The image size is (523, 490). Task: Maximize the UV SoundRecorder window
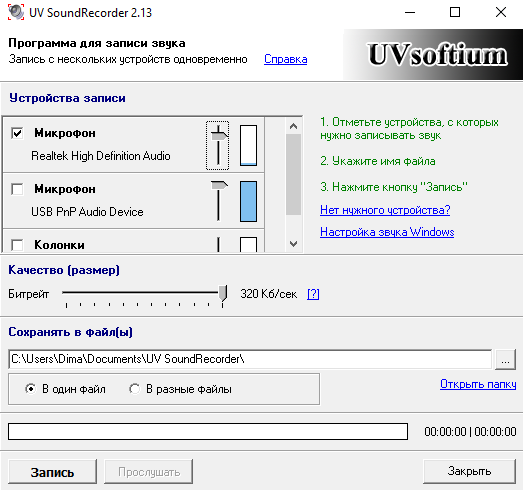coord(455,13)
